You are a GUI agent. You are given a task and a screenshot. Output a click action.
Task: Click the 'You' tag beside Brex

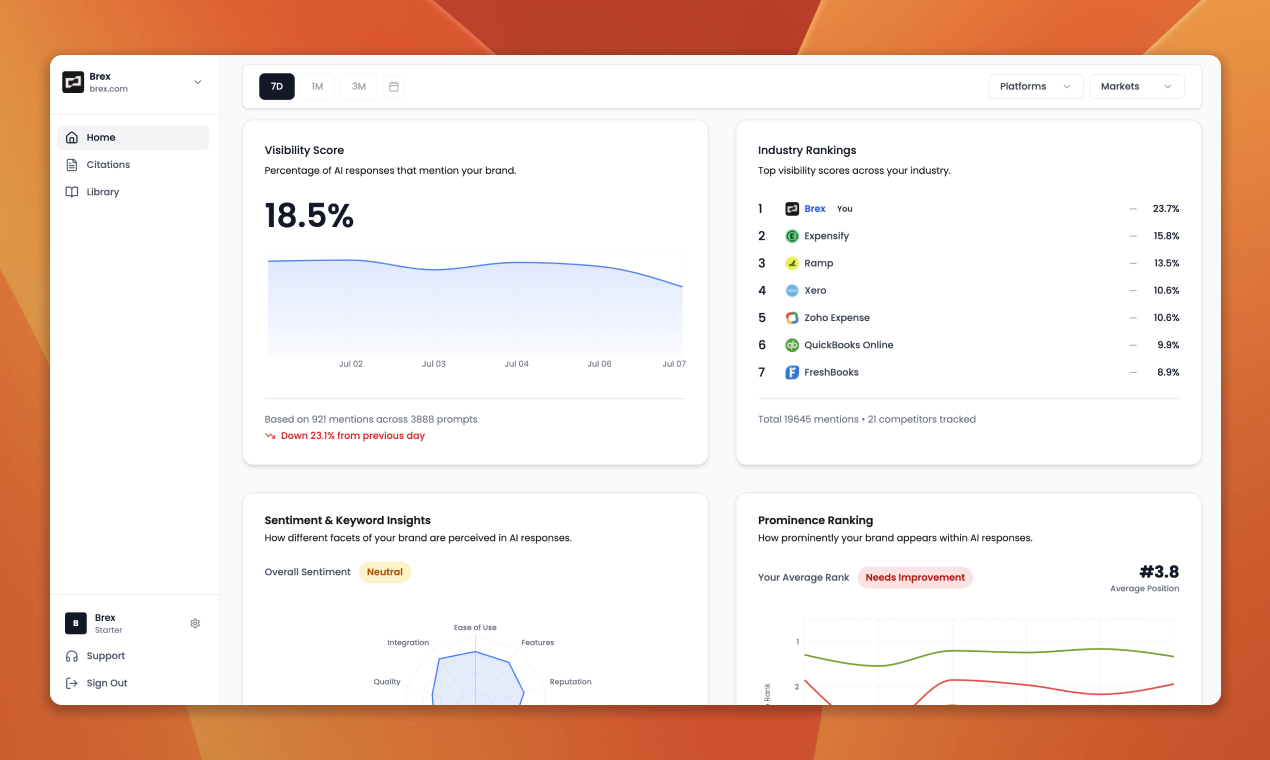(845, 209)
